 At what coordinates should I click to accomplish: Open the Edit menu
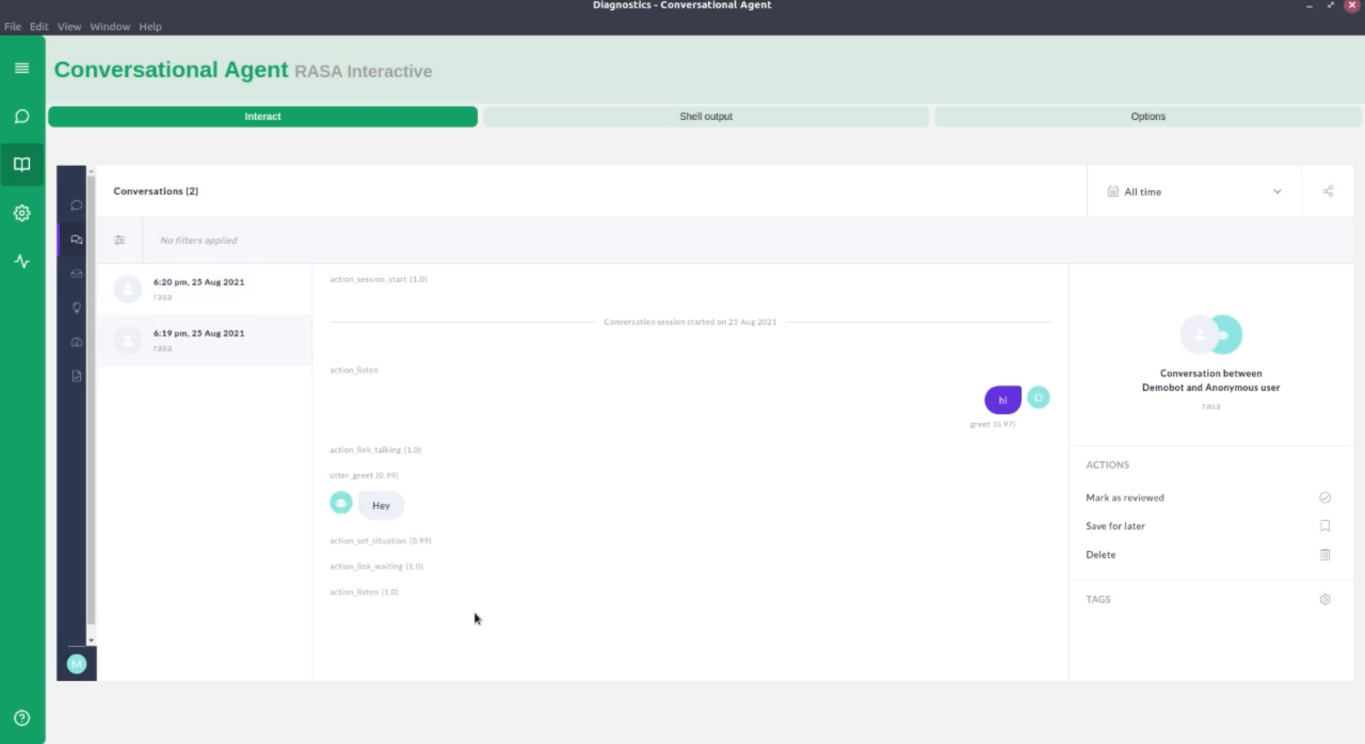click(x=39, y=27)
